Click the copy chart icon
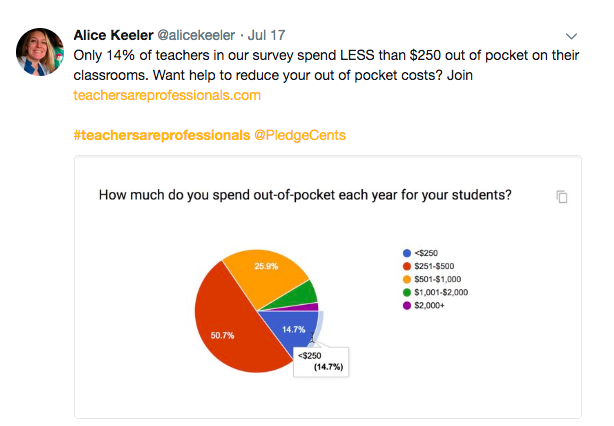 (x=562, y=197)
